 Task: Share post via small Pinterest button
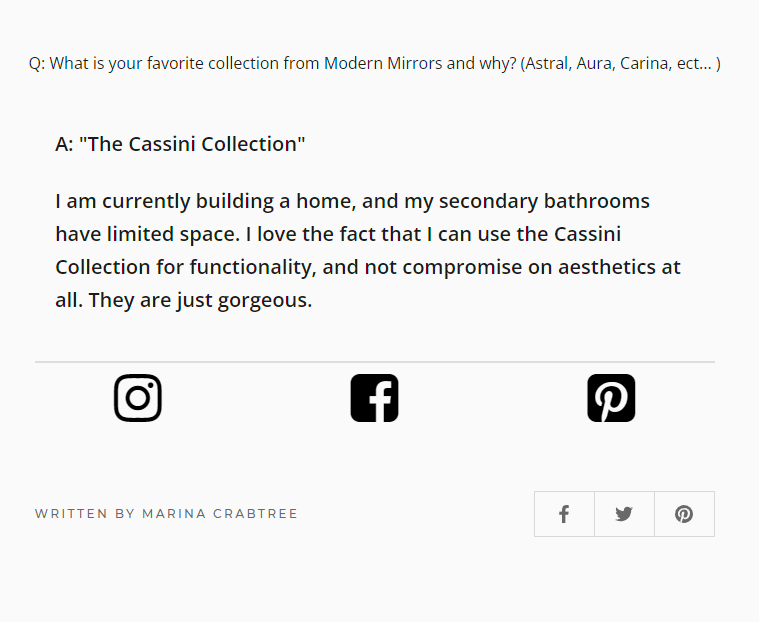tap(684, 514)
